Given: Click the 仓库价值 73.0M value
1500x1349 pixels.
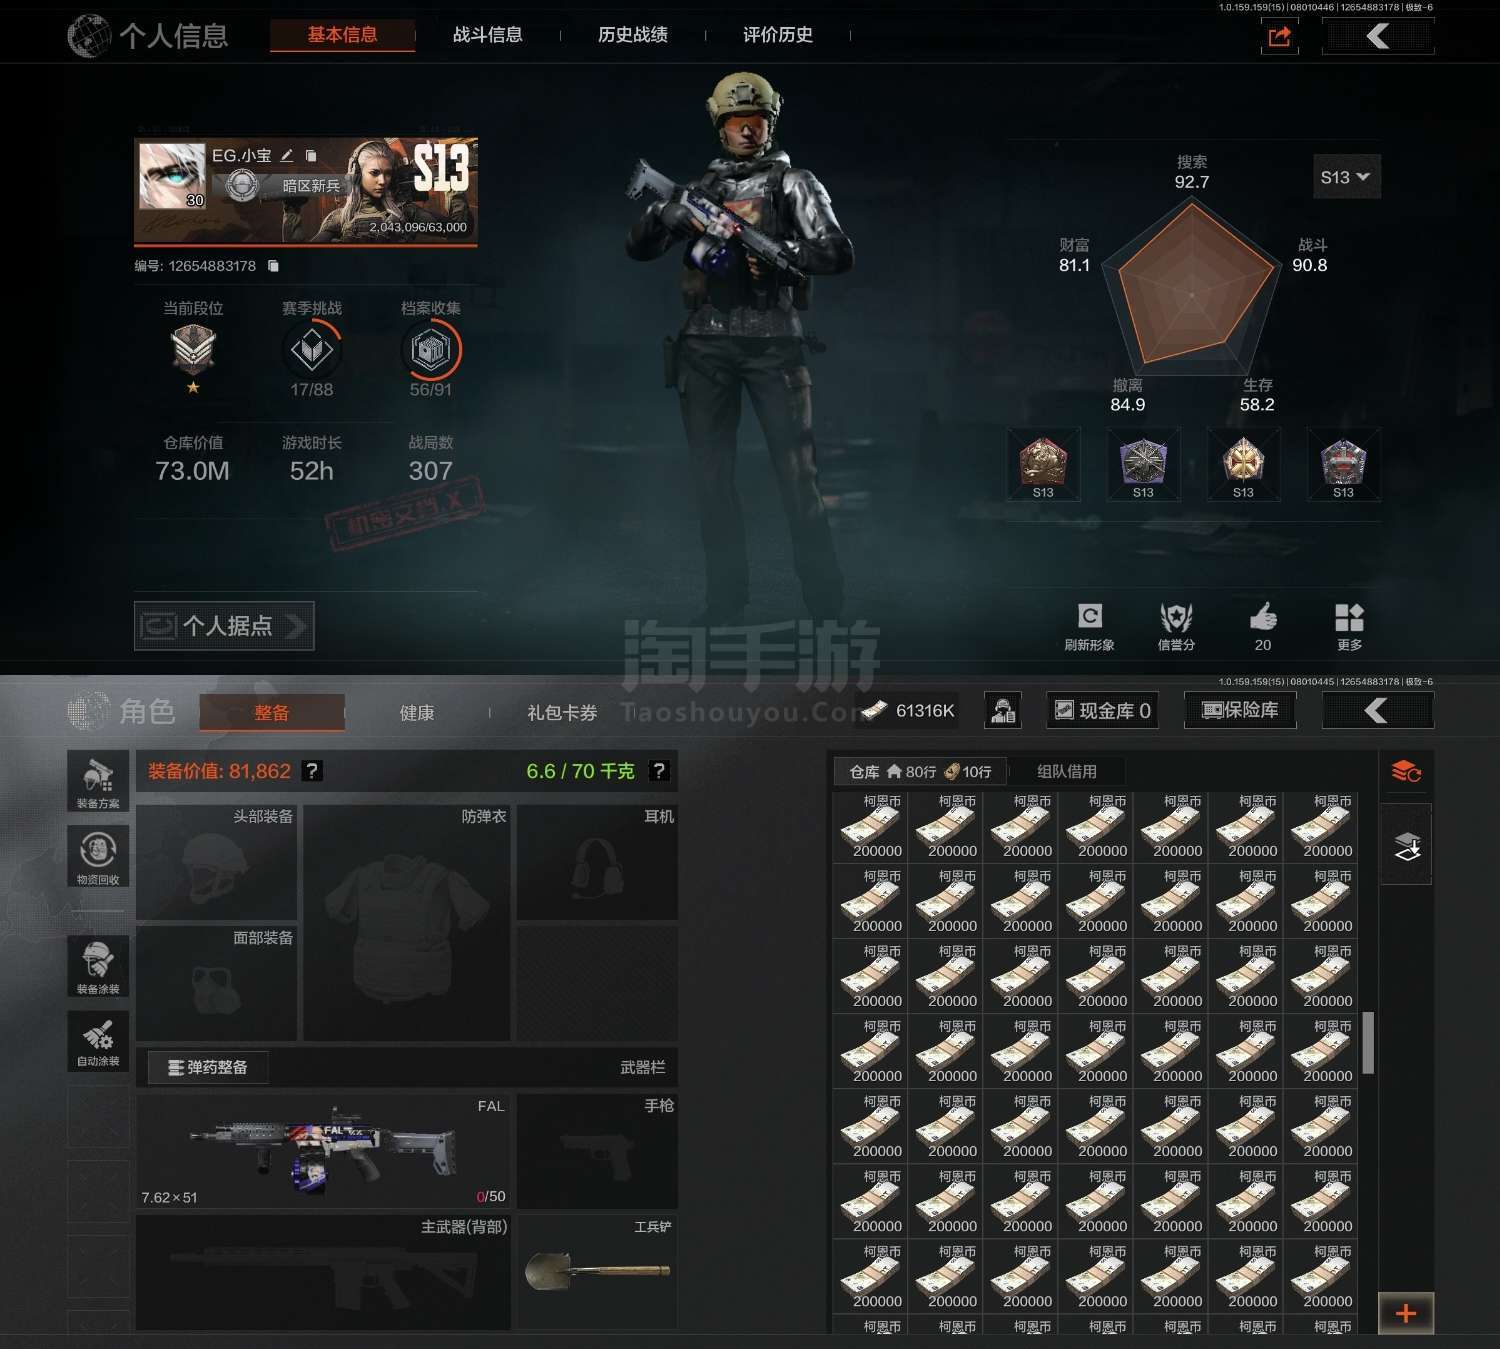Looking at the screenshot, I should [x=192, y=471].
